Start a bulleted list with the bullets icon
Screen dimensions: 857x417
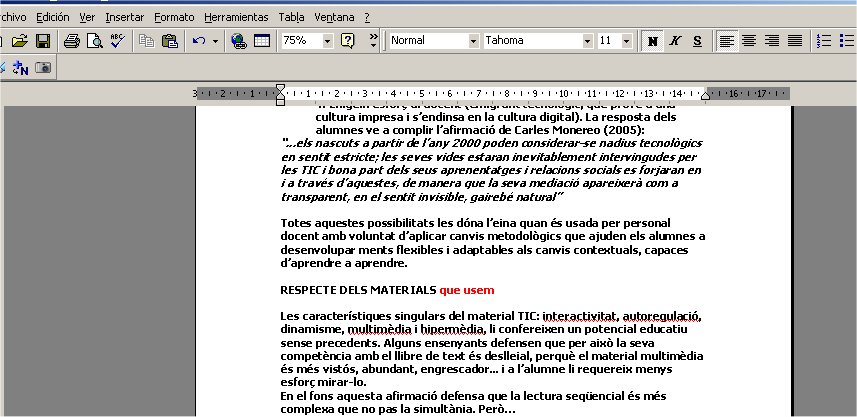[x=847, y=41]
